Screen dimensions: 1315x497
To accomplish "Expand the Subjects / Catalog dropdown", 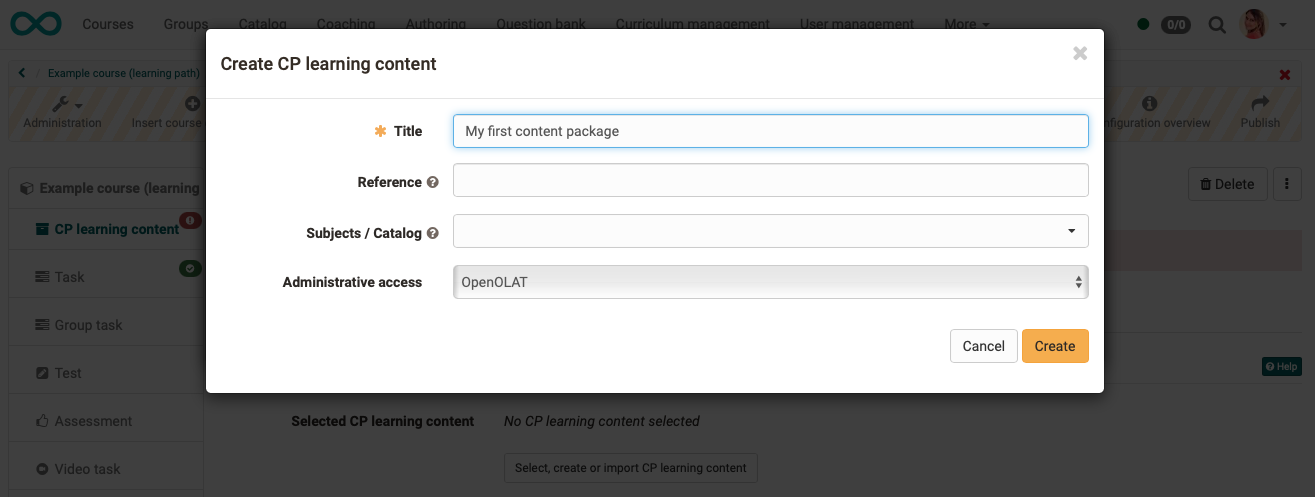I will point(770,231).
